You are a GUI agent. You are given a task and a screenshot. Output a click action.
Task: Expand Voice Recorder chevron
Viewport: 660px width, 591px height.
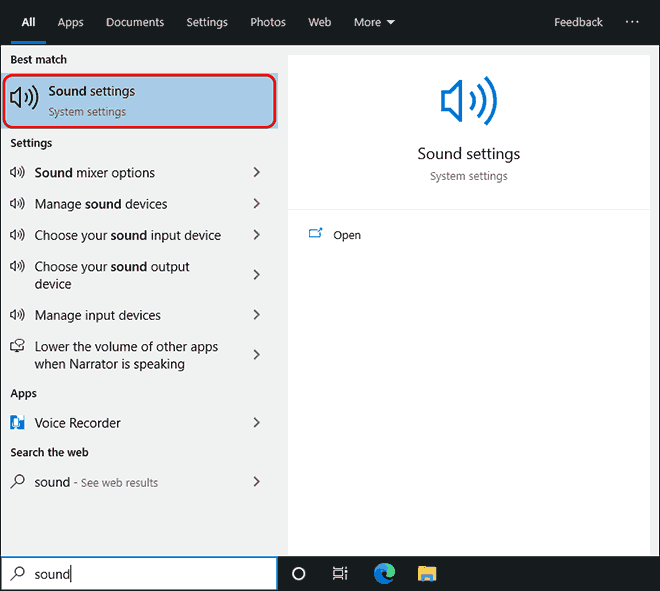coord(256,423)
